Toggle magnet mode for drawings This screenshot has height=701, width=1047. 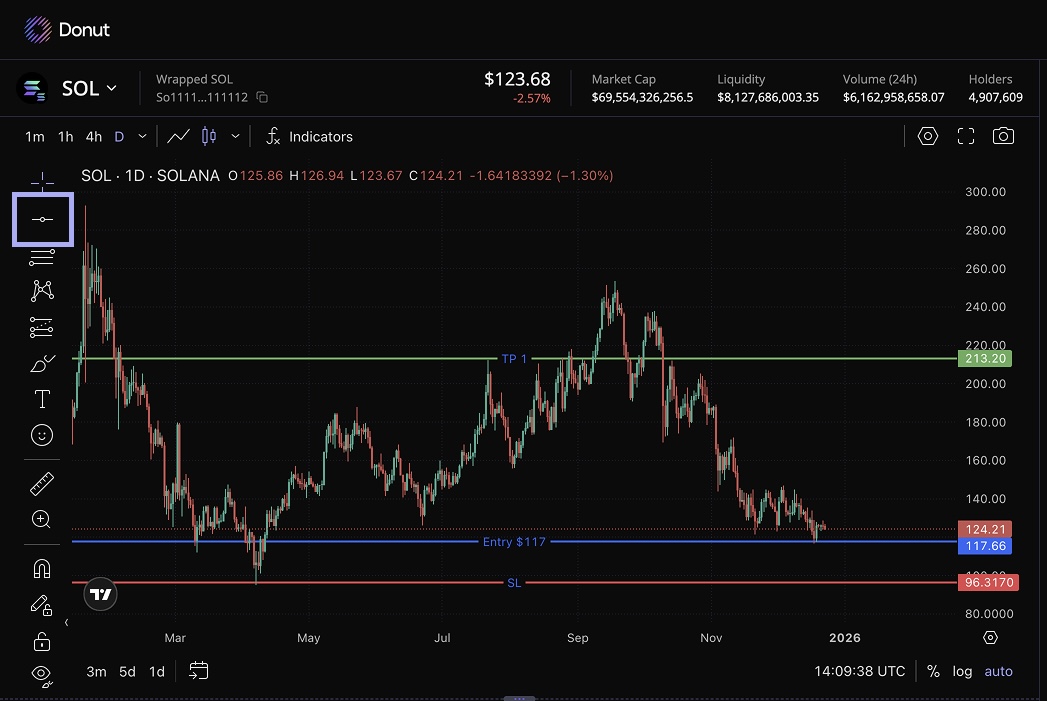[x=42, y=569]
